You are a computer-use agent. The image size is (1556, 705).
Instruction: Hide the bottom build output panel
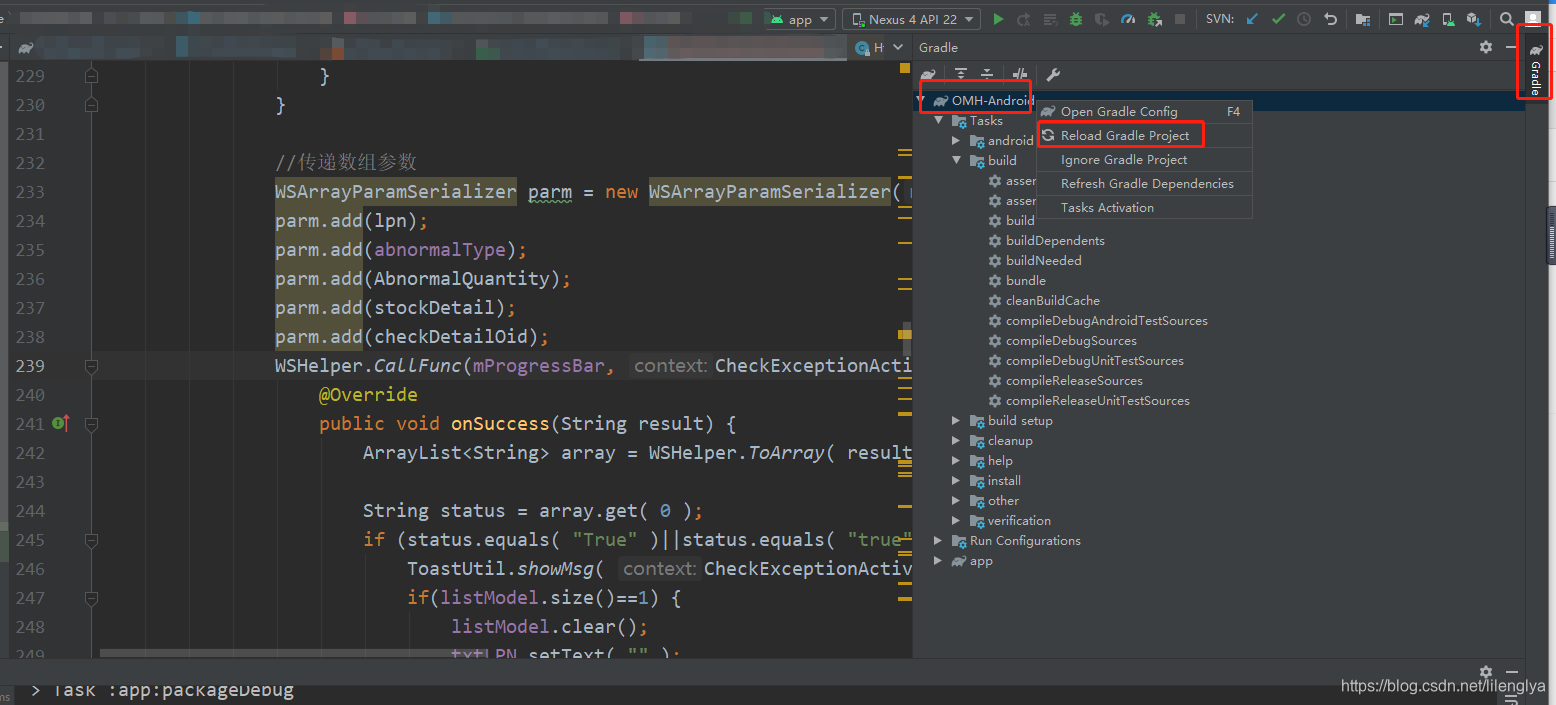pyautogui.click(x=1511, y=672)
